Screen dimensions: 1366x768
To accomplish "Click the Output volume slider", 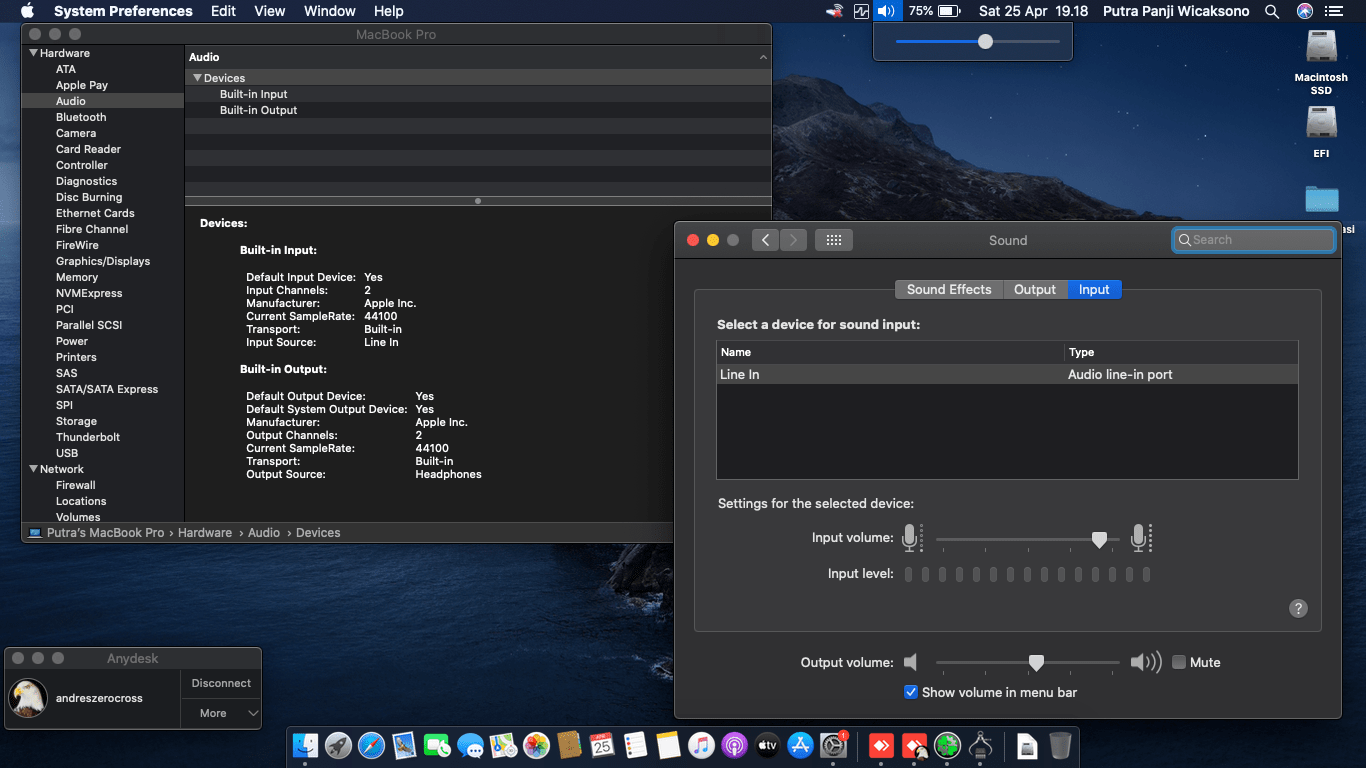I will pyautogui.click(x=1028, y=662).
